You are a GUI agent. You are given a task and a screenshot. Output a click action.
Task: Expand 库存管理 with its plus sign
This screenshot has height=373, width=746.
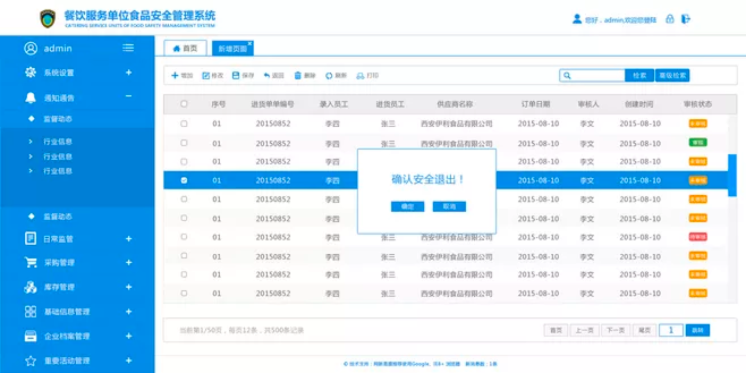[x=128, y=287]
